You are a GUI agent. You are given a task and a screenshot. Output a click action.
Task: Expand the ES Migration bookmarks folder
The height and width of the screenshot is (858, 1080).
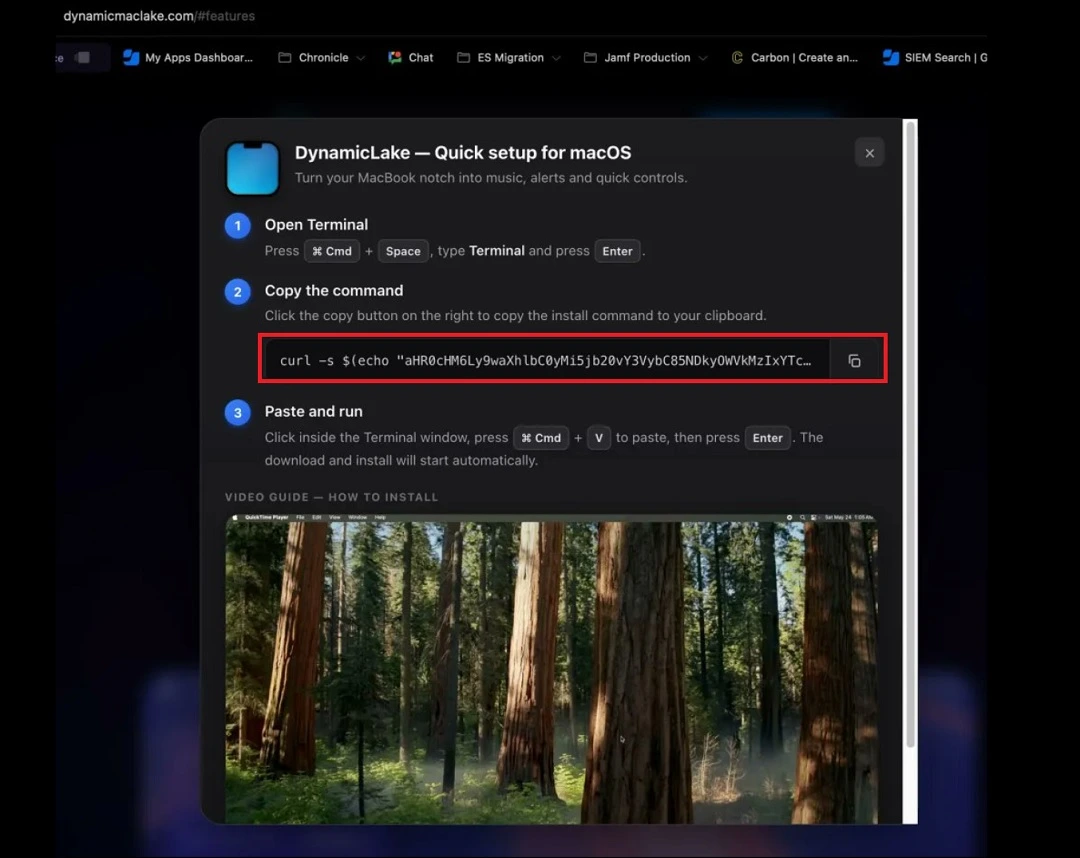coord(509,58)
